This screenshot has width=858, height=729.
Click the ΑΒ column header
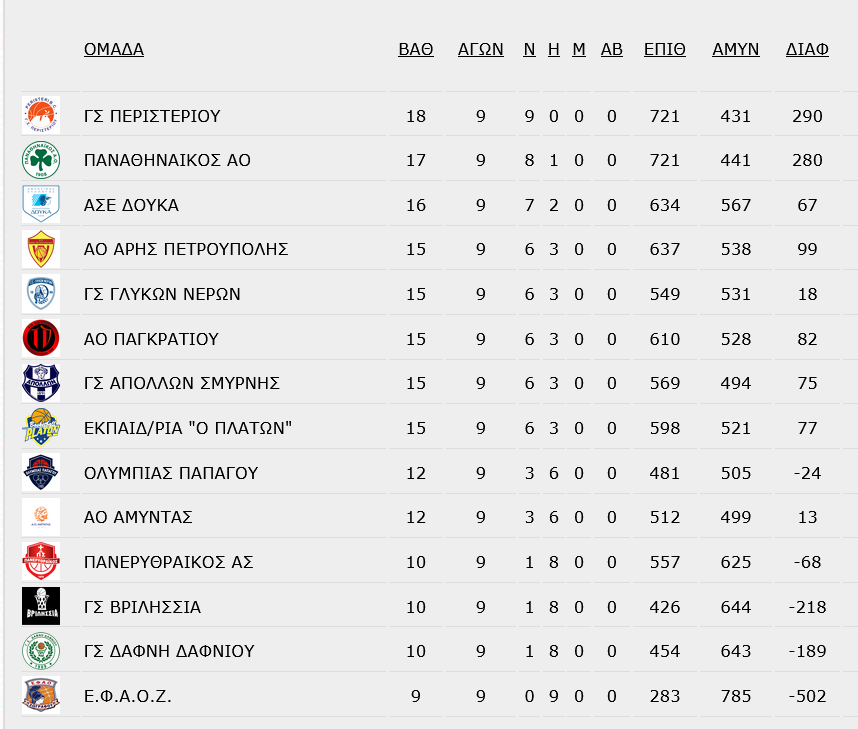point(612,49)
